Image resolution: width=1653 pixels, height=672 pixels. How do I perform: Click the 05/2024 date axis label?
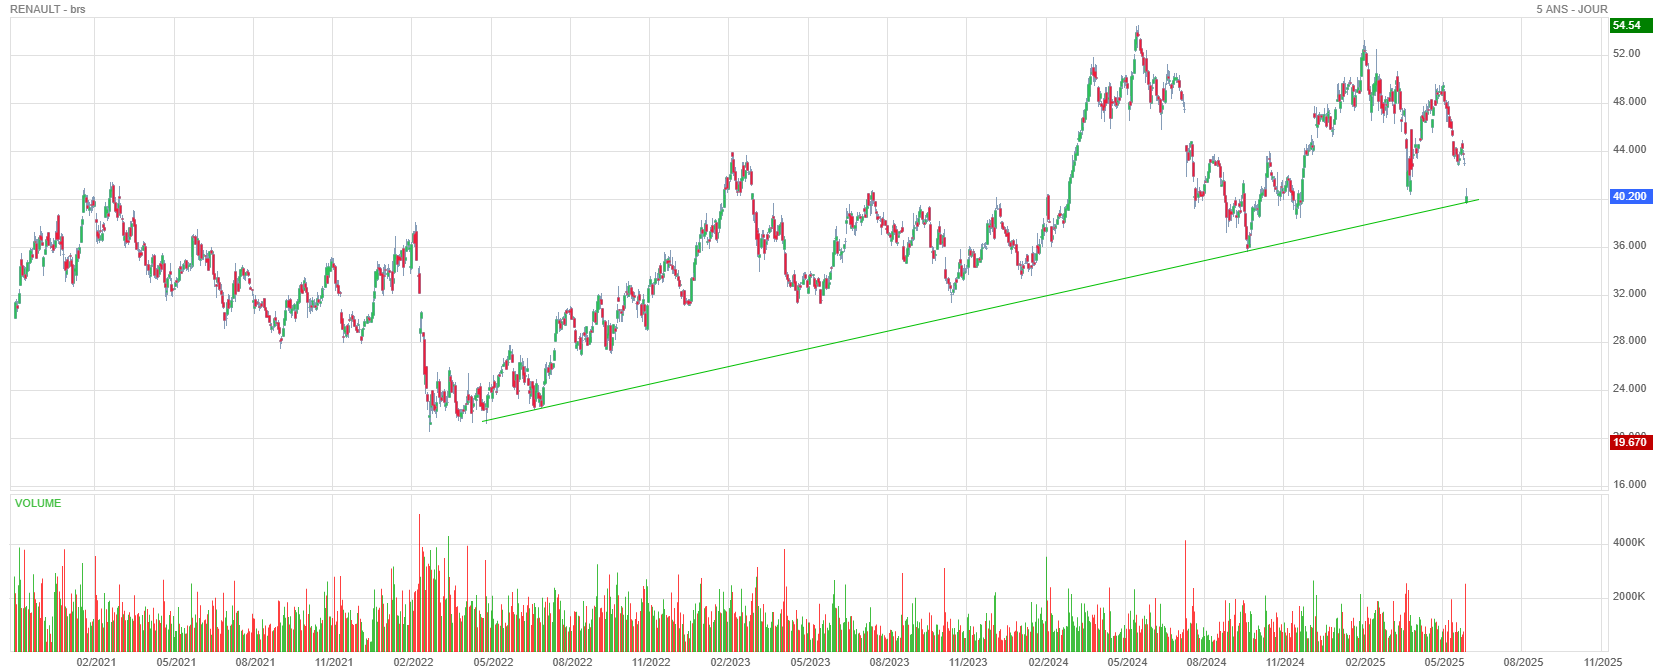pos(1127,662)
